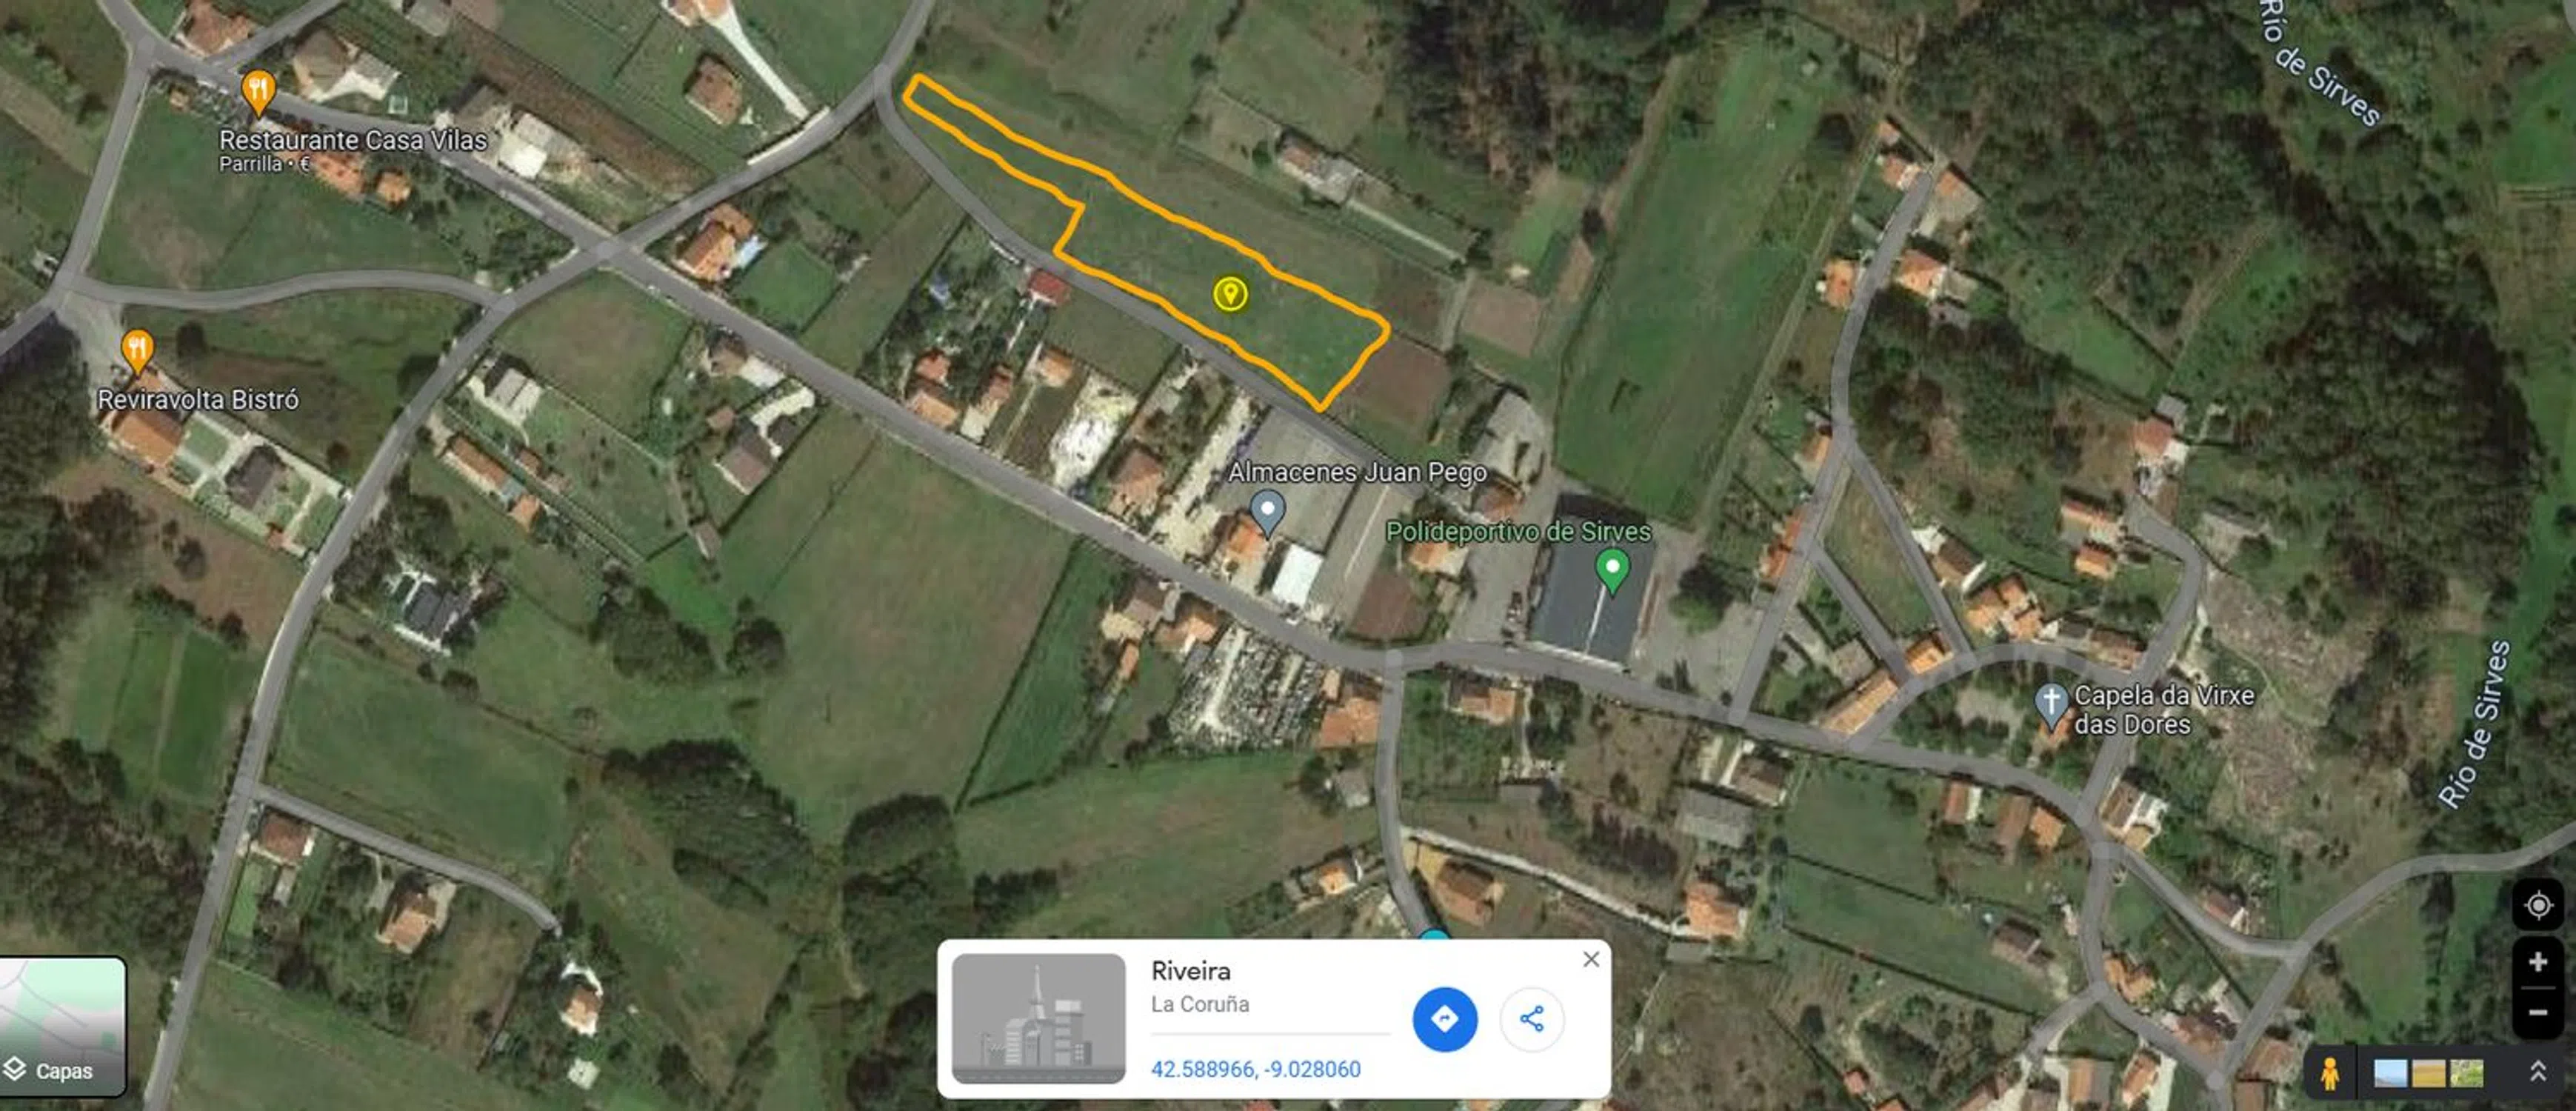Zoom out with the minus button
The height and width of the screenshot is (1111, 2576).
point(2538,1012)
